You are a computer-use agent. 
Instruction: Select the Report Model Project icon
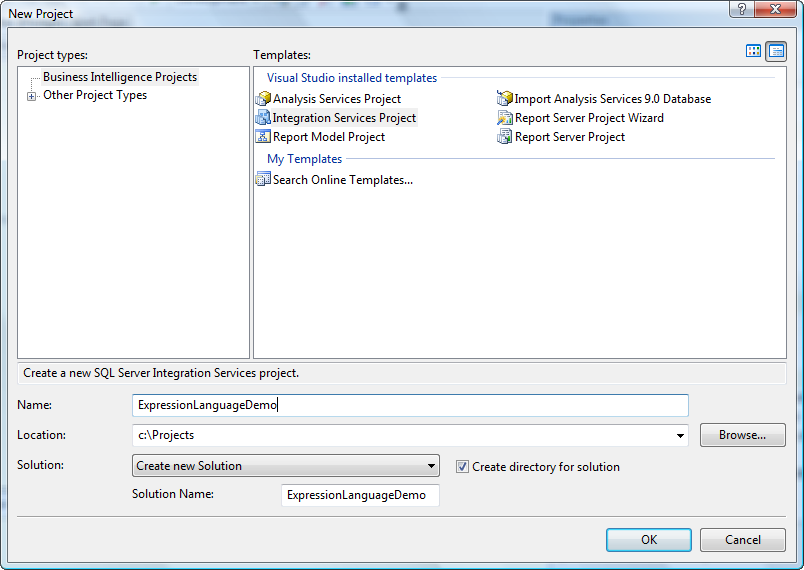click(263, 136)
